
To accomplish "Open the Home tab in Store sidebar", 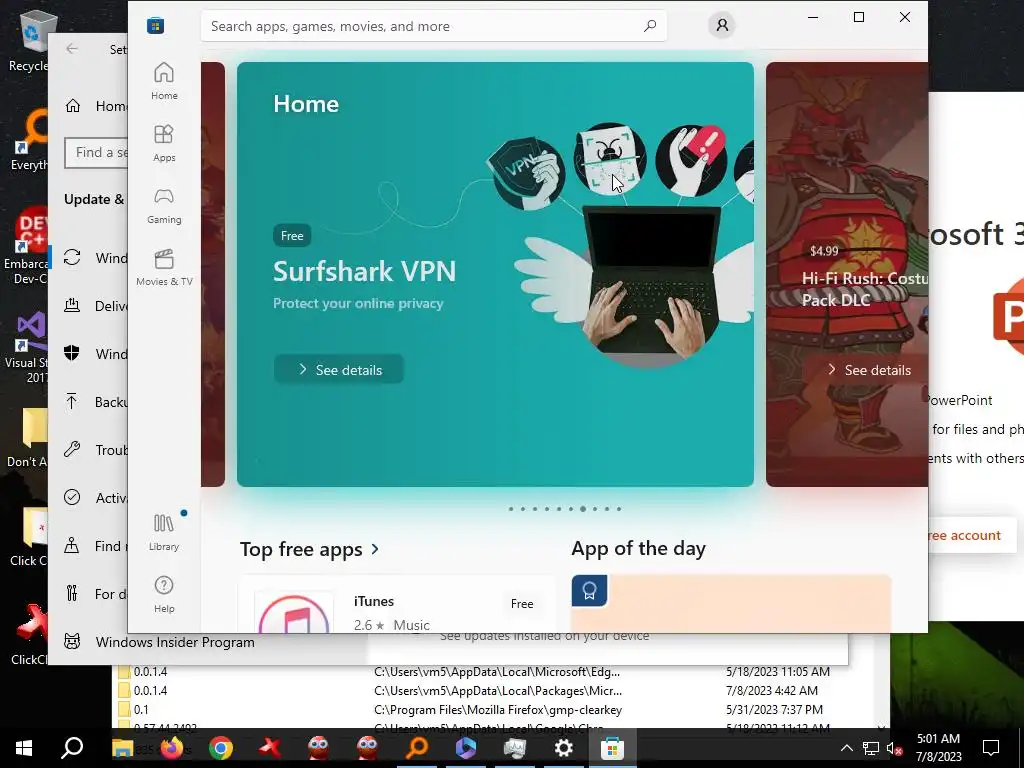I will (164, 81).
